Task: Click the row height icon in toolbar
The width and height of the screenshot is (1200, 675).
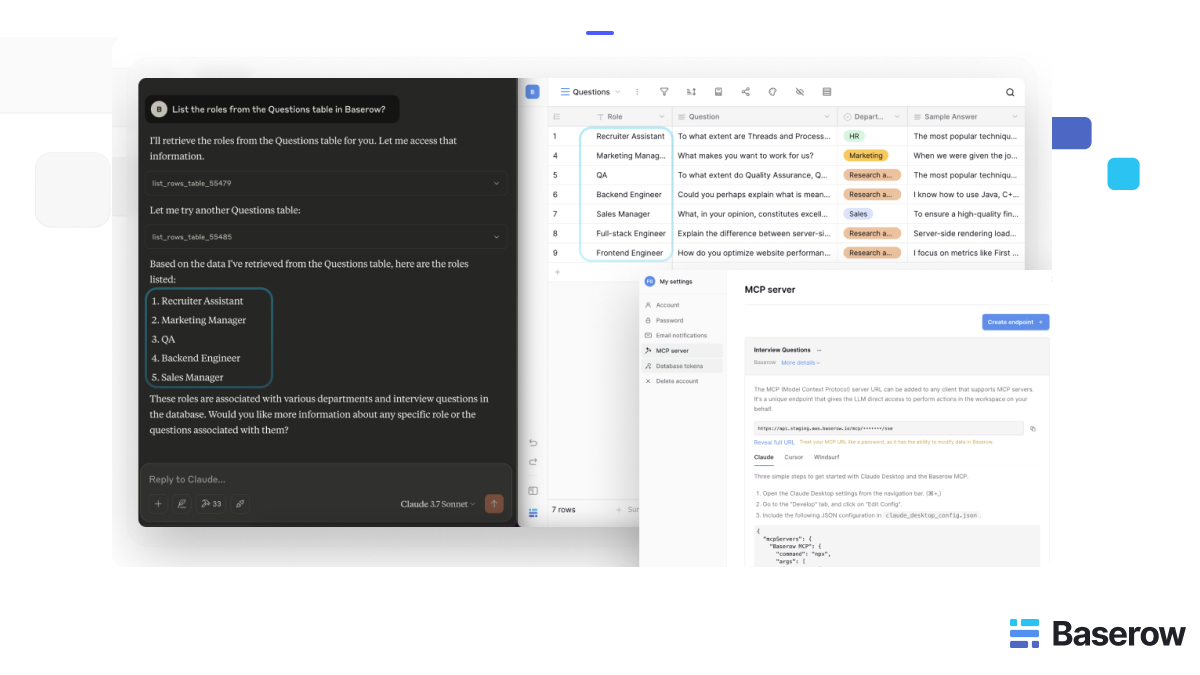Action: 826,92
